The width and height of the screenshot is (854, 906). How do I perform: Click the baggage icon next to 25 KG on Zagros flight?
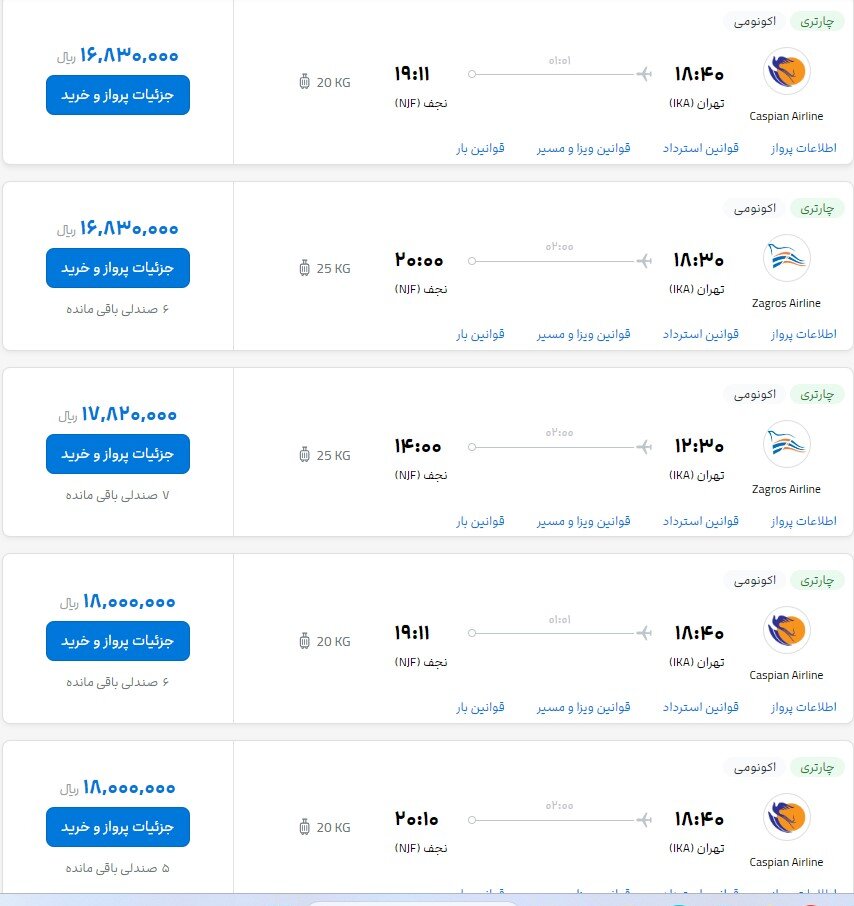point(303,268)
